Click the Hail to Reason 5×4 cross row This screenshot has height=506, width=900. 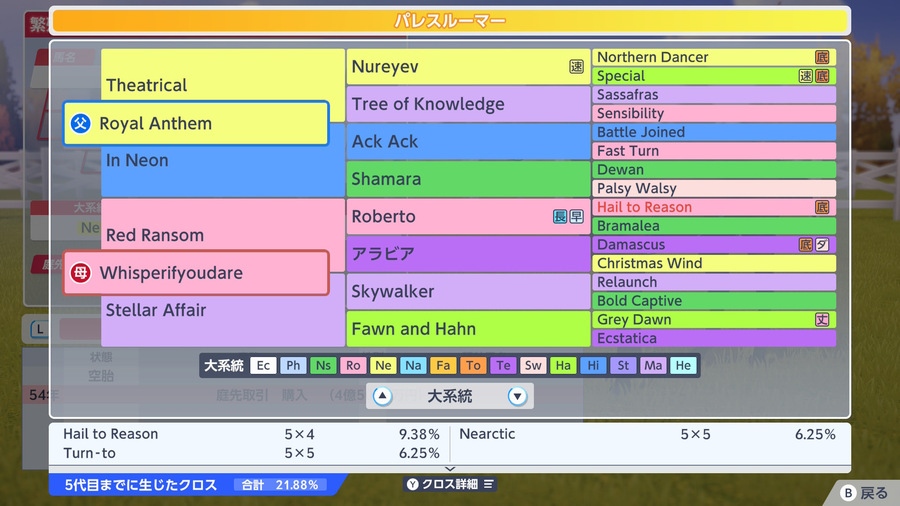pos(251,434)
